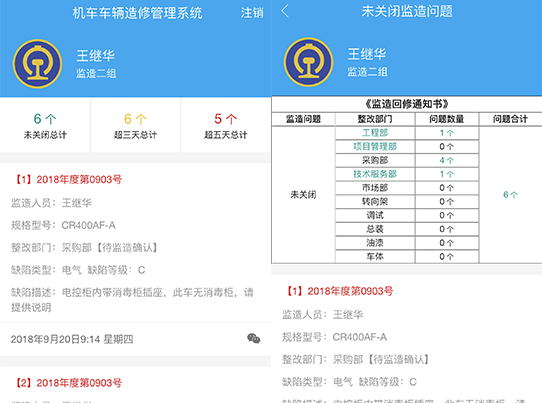Select 项目管理部 department link
The image size is (542, 403).
[375, 147]
